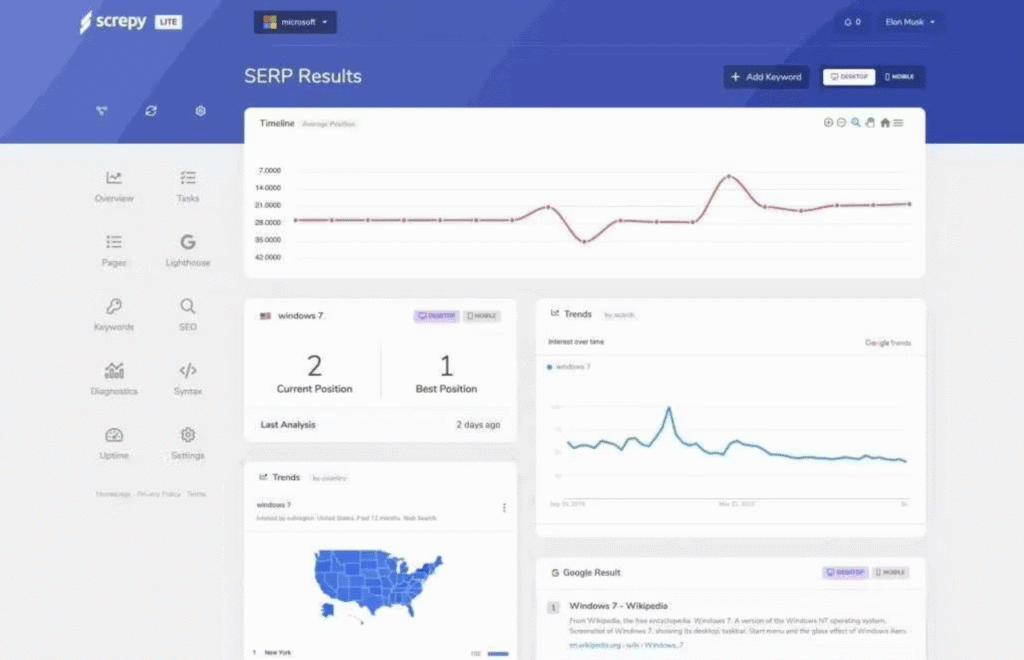Expand the Elon Musk user menu
1024x660 pixels.
point(910,22)
